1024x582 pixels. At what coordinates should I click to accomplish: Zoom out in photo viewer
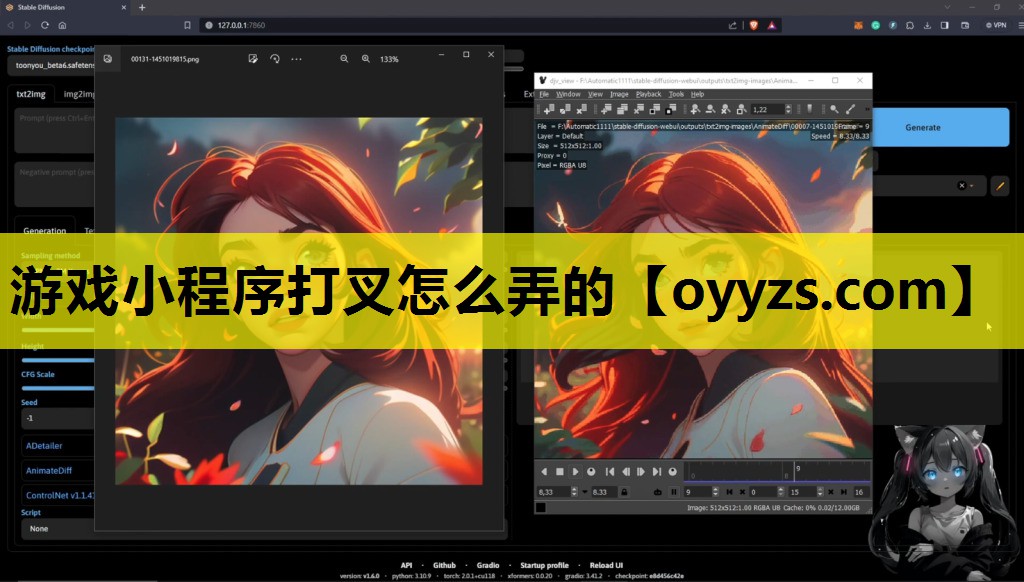[x=344, y=59]
